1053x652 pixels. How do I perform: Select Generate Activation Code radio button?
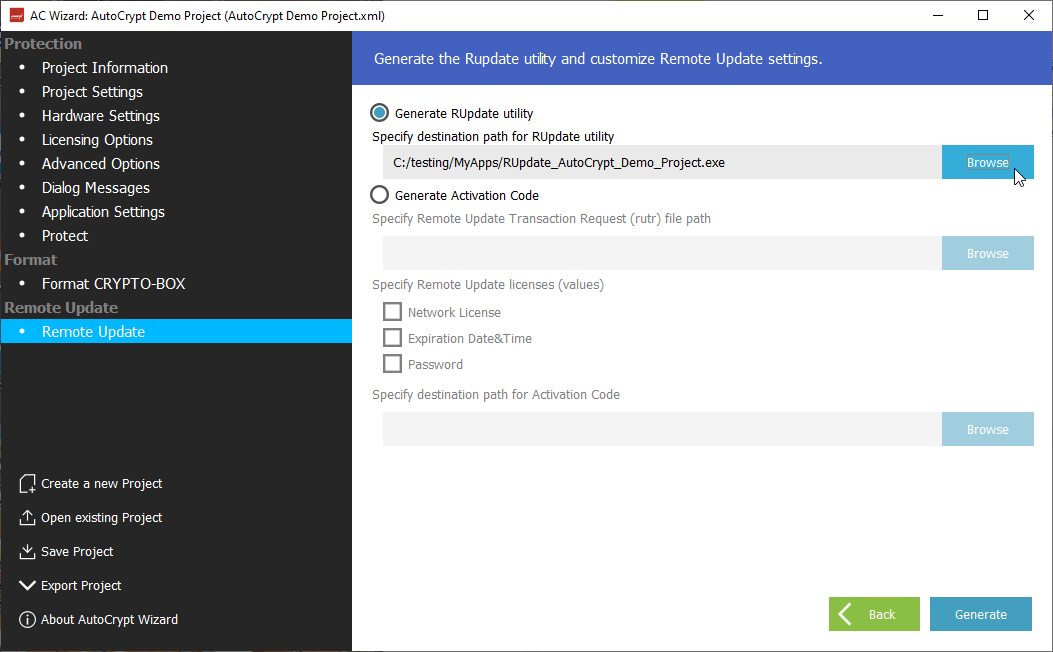pyautogui.click(x=380, y=195)
